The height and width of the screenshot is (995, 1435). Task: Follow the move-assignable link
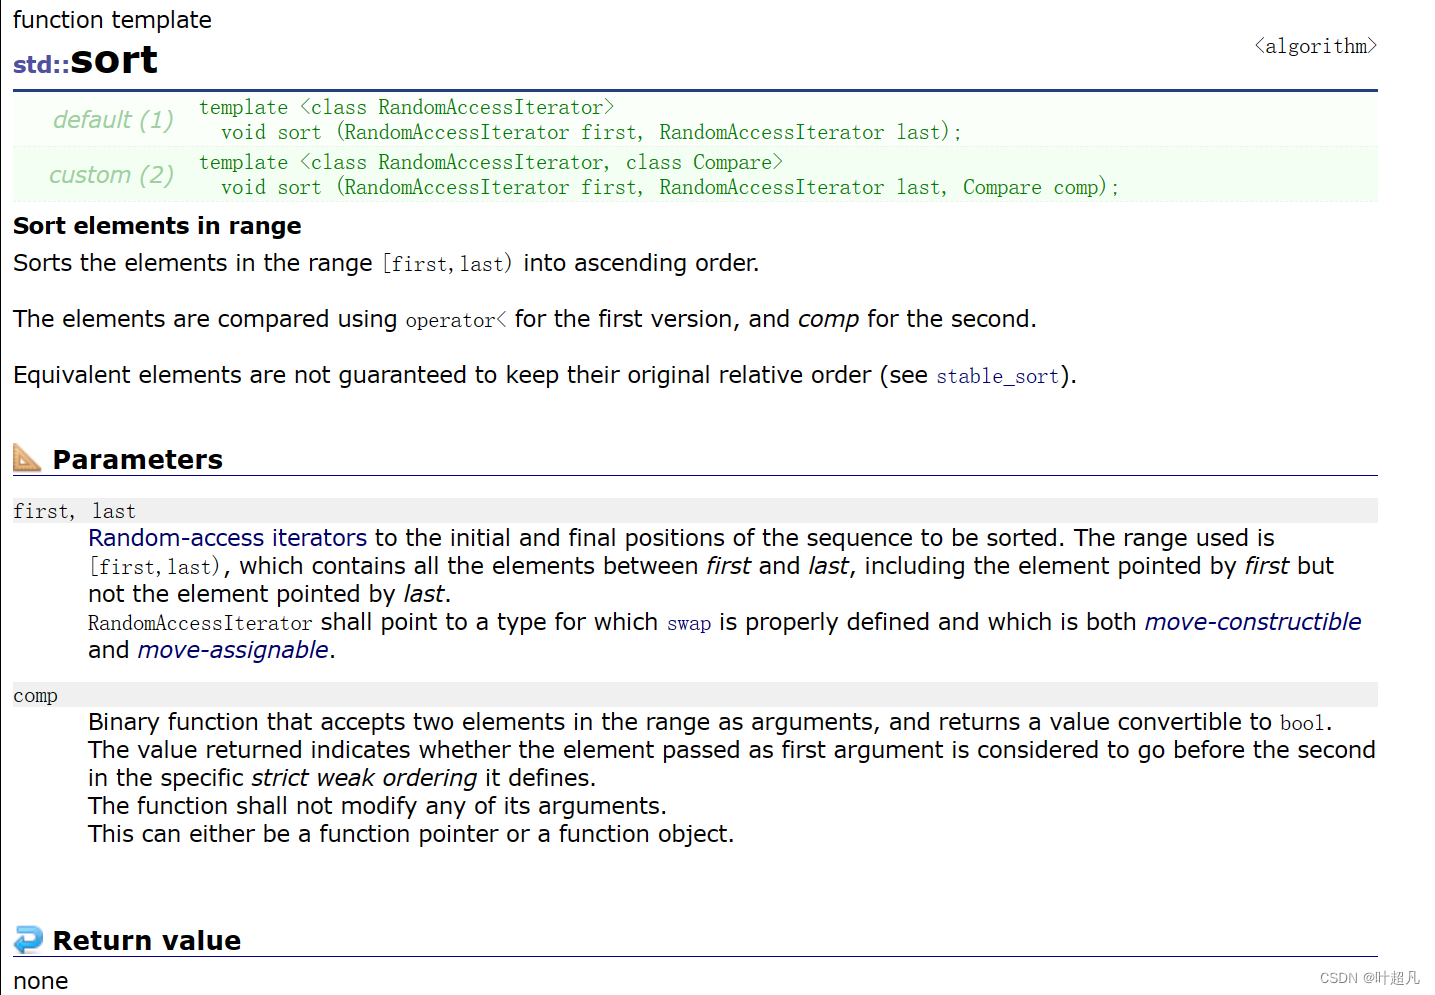point(233,650)
